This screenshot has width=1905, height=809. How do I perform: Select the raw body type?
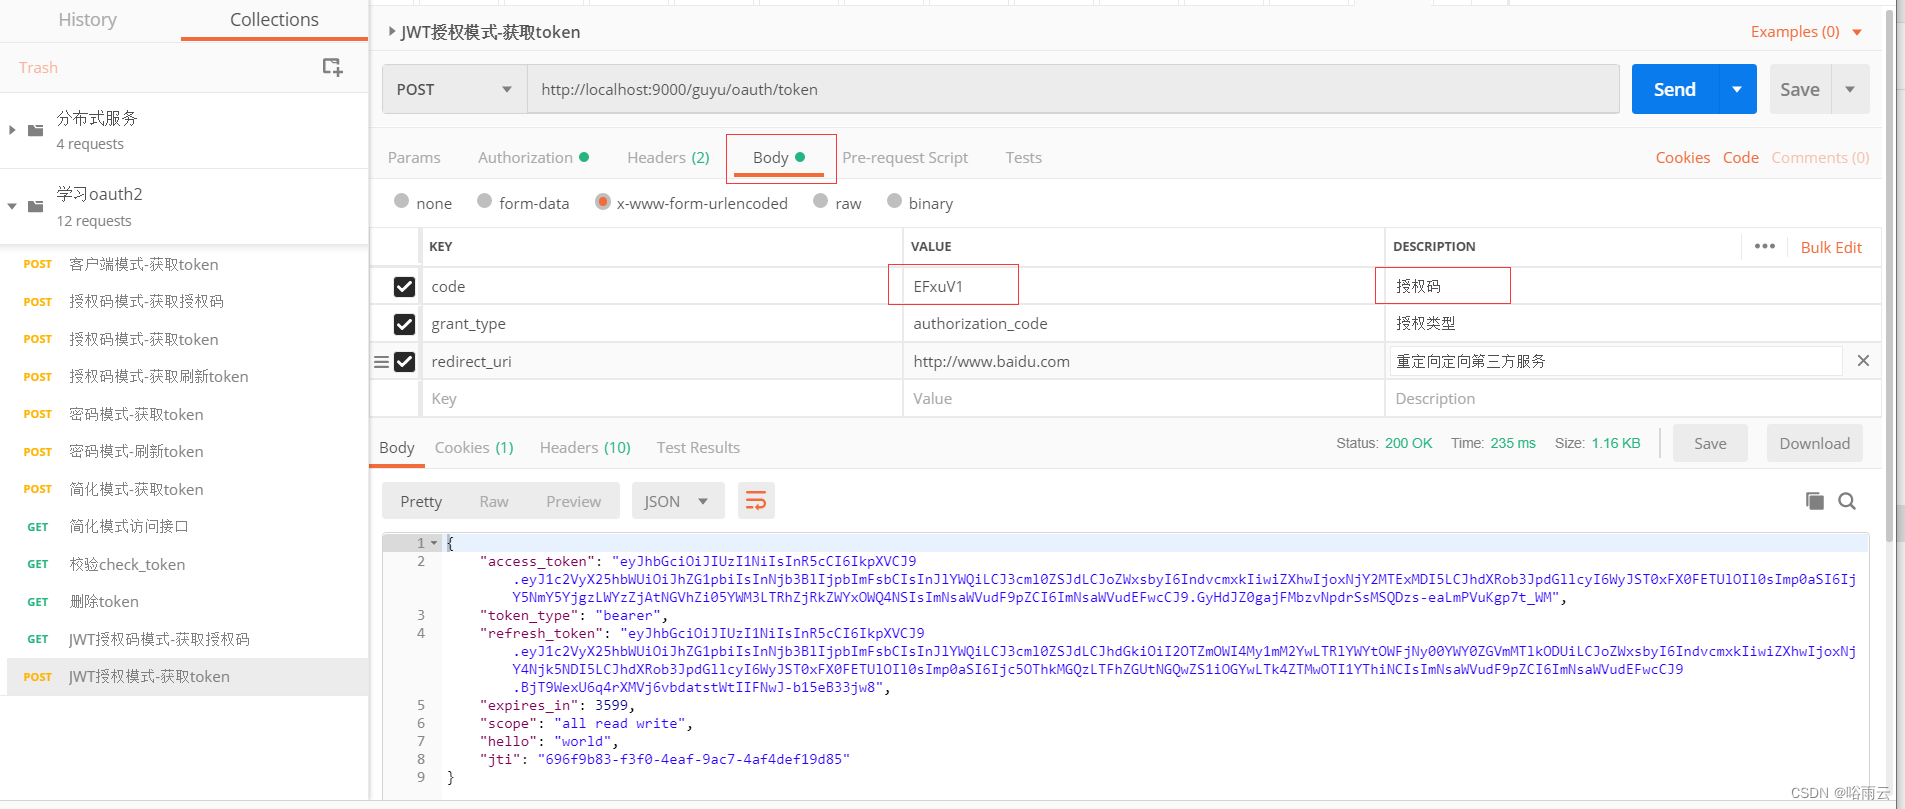(x=821, y=201)
